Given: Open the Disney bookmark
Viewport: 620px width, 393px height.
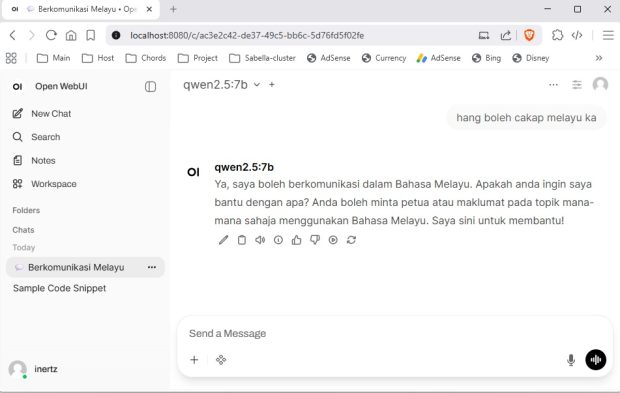Looking at the screenshot, I should pos(530,58).
